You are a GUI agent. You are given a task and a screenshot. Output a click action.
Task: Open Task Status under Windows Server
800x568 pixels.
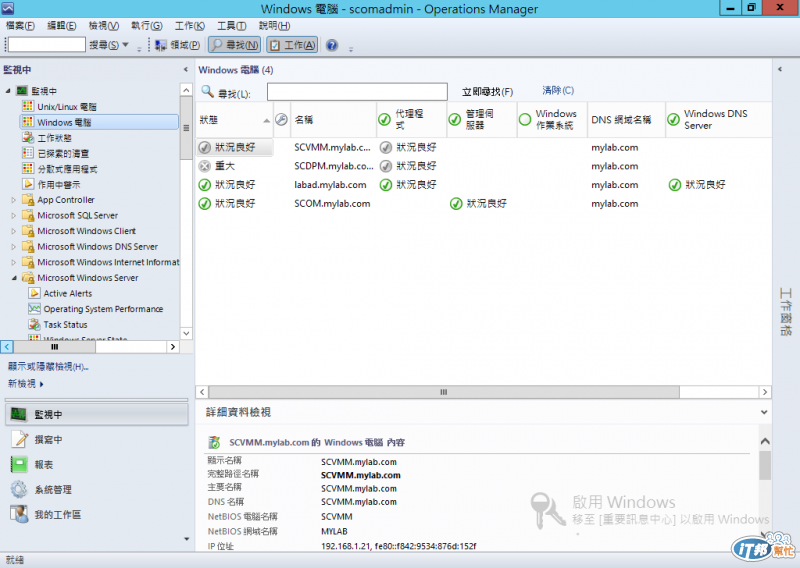click(65, 325)
